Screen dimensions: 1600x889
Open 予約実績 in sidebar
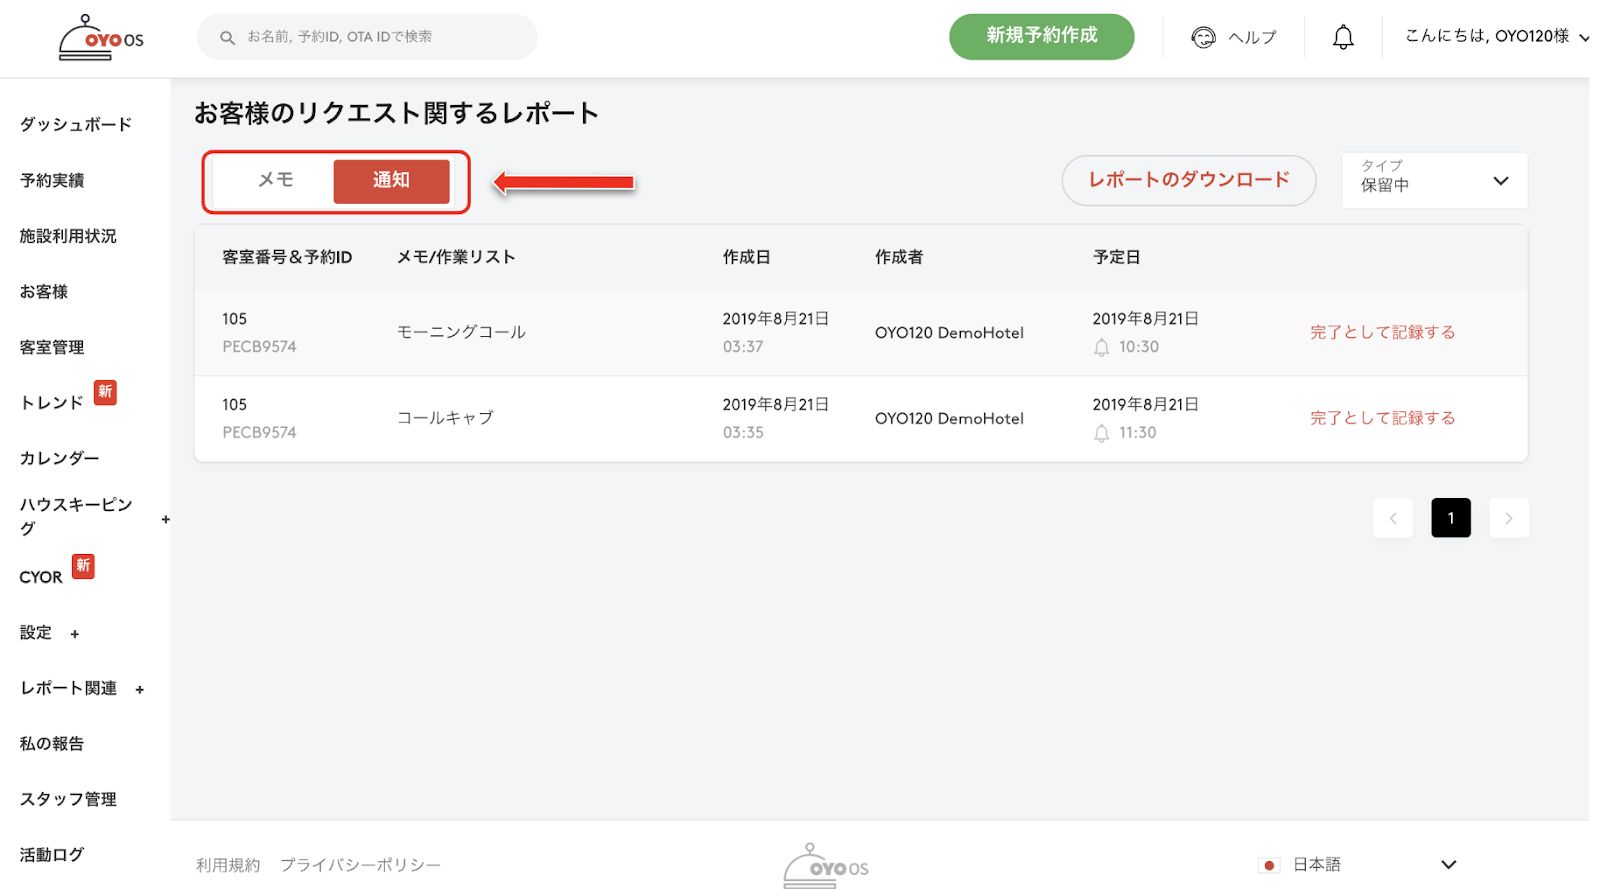52,181
